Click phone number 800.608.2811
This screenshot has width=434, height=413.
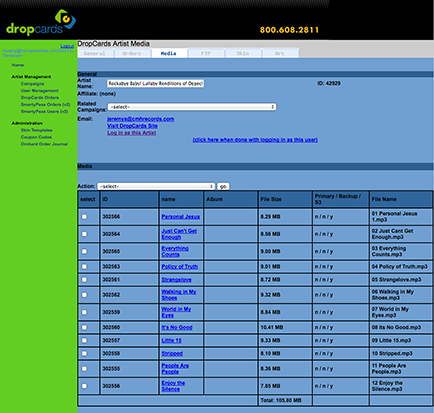pos(289,30)
